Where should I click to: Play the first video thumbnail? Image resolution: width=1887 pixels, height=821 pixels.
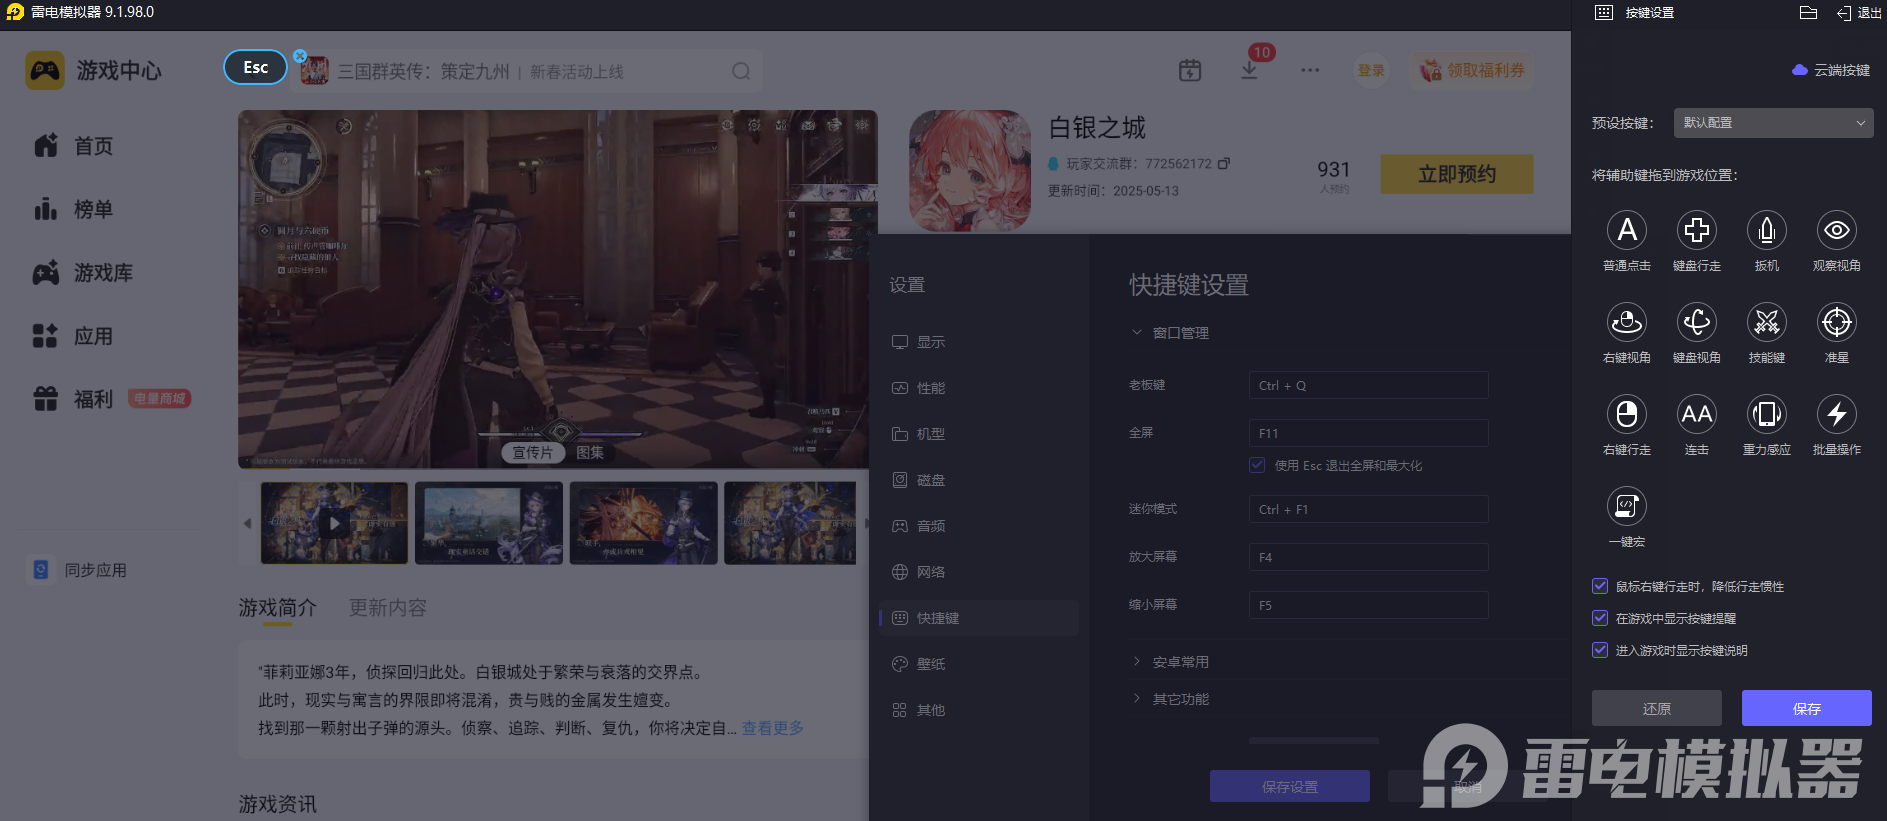(334, 523)
